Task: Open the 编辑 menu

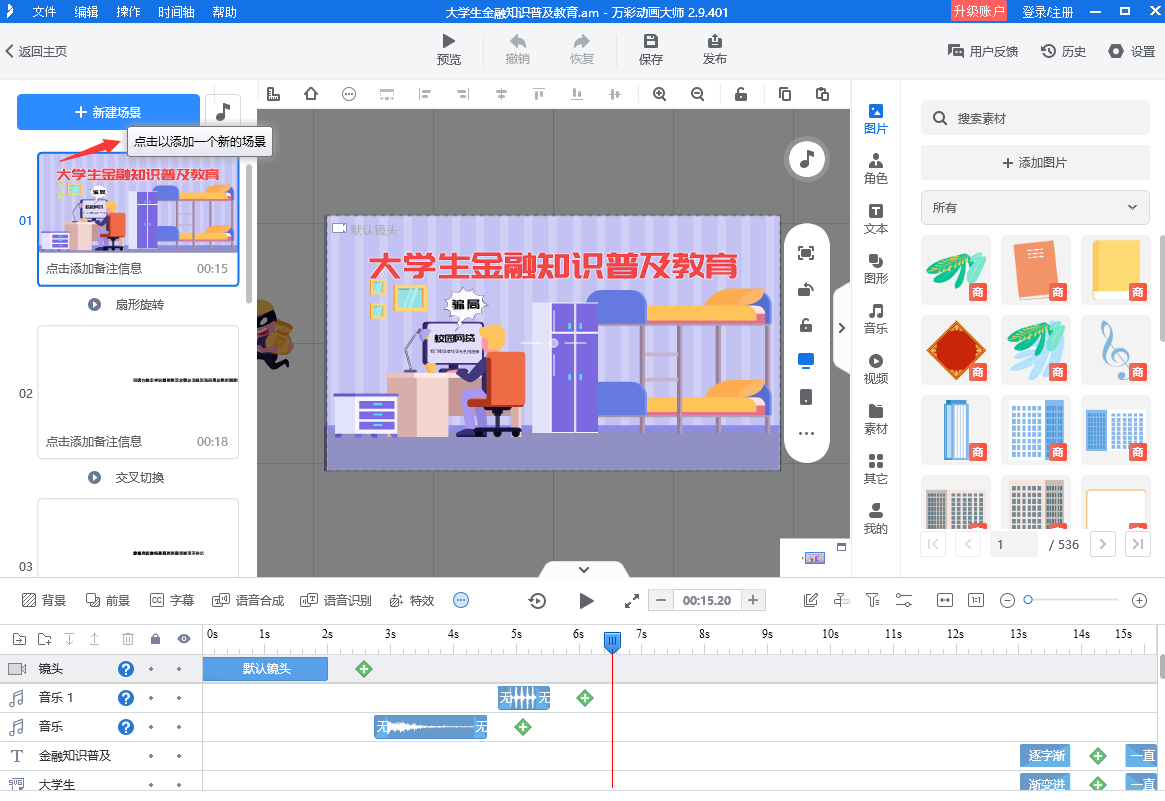Action: [x=86, y=13]
